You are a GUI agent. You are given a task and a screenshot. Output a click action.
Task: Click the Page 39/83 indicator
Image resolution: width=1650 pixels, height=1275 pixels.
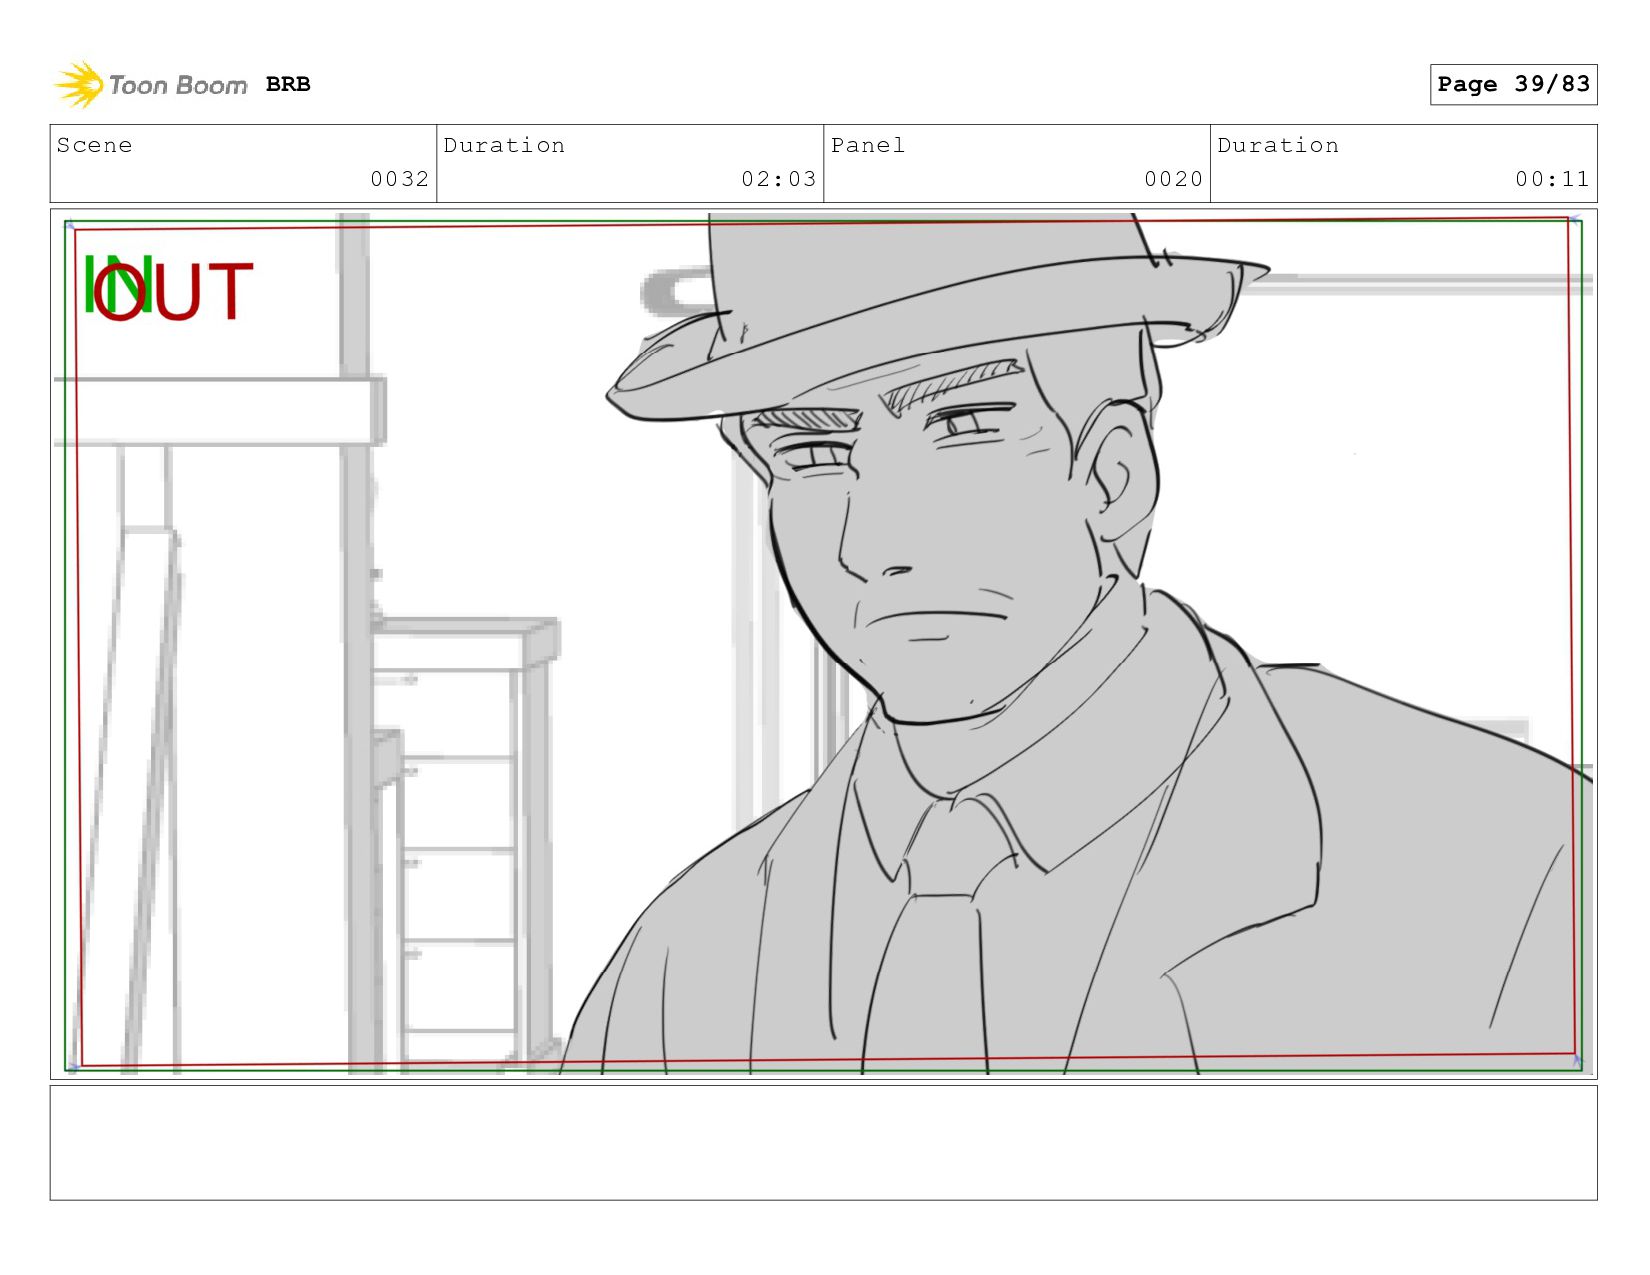pos(1513,84)
